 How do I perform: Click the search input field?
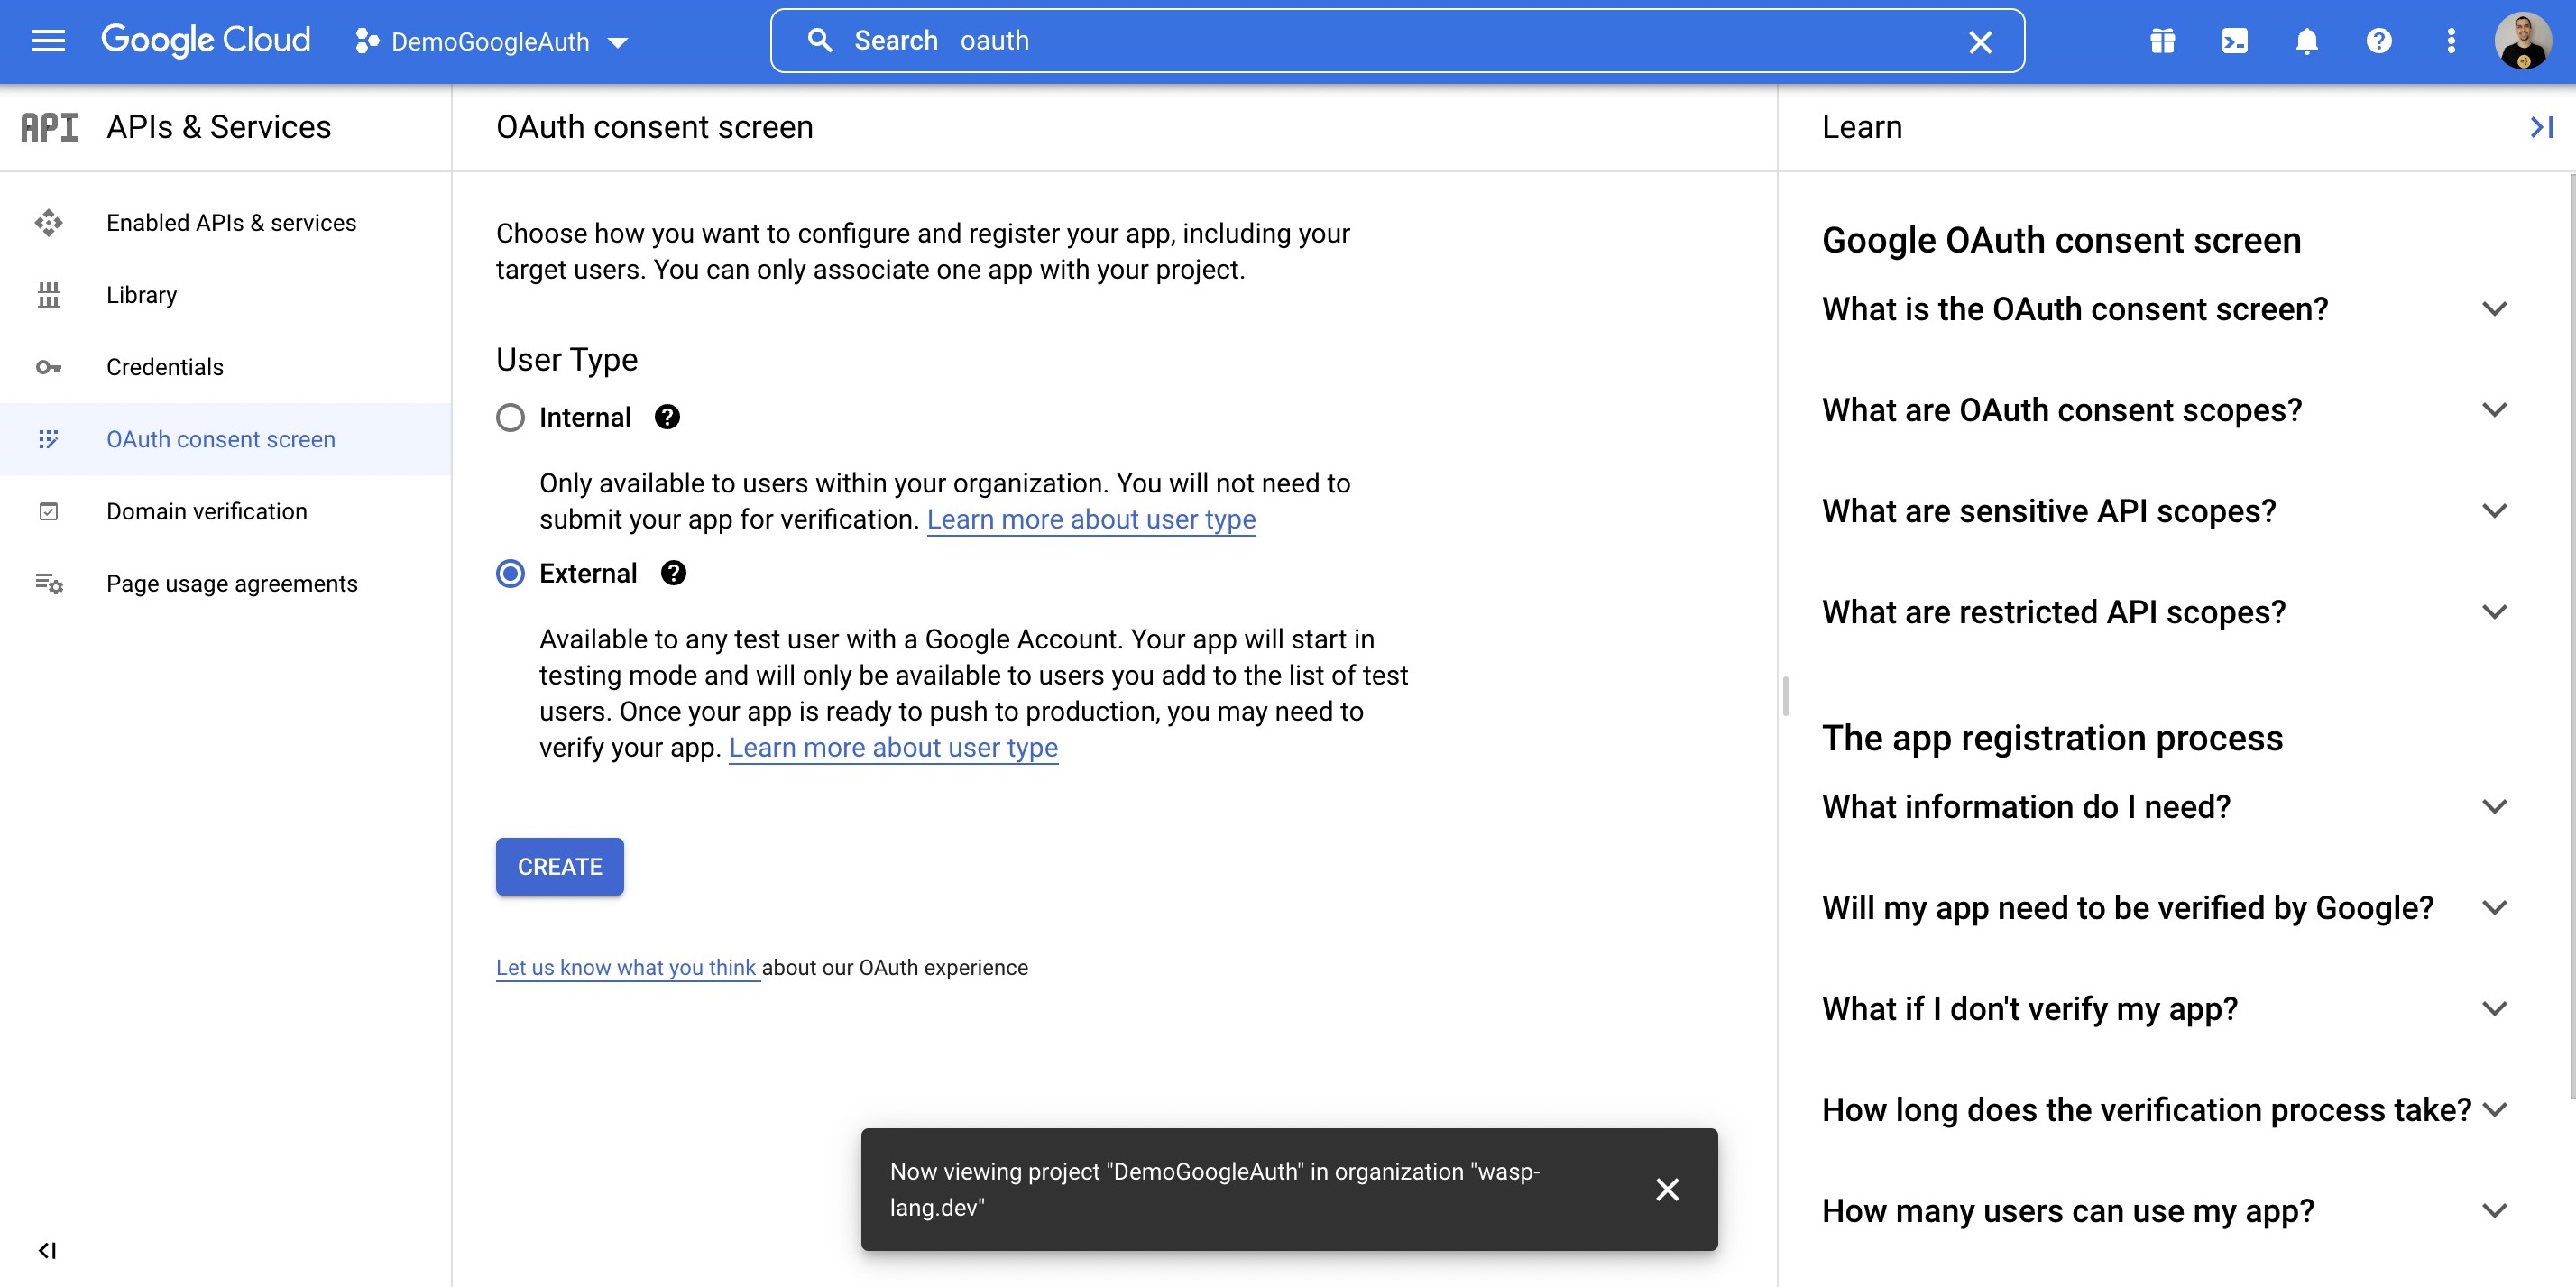coord(1396,40)
